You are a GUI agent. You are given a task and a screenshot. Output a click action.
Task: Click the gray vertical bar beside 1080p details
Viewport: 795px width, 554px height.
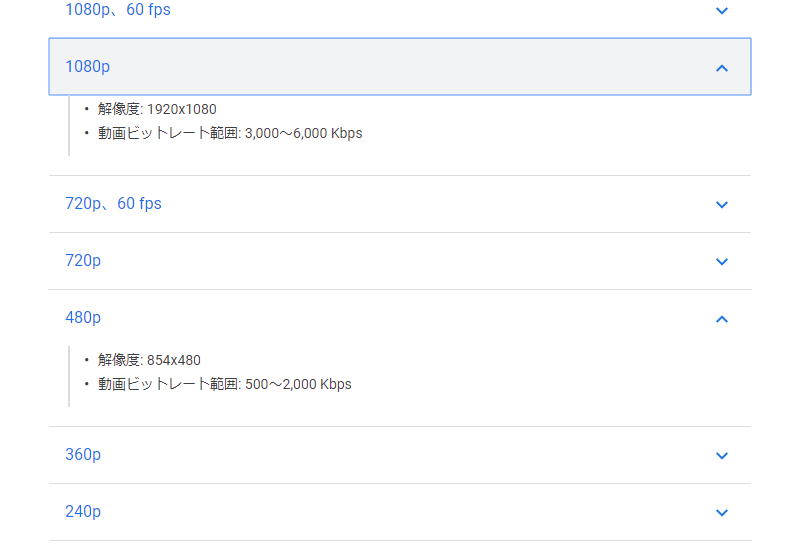[69, 126]
